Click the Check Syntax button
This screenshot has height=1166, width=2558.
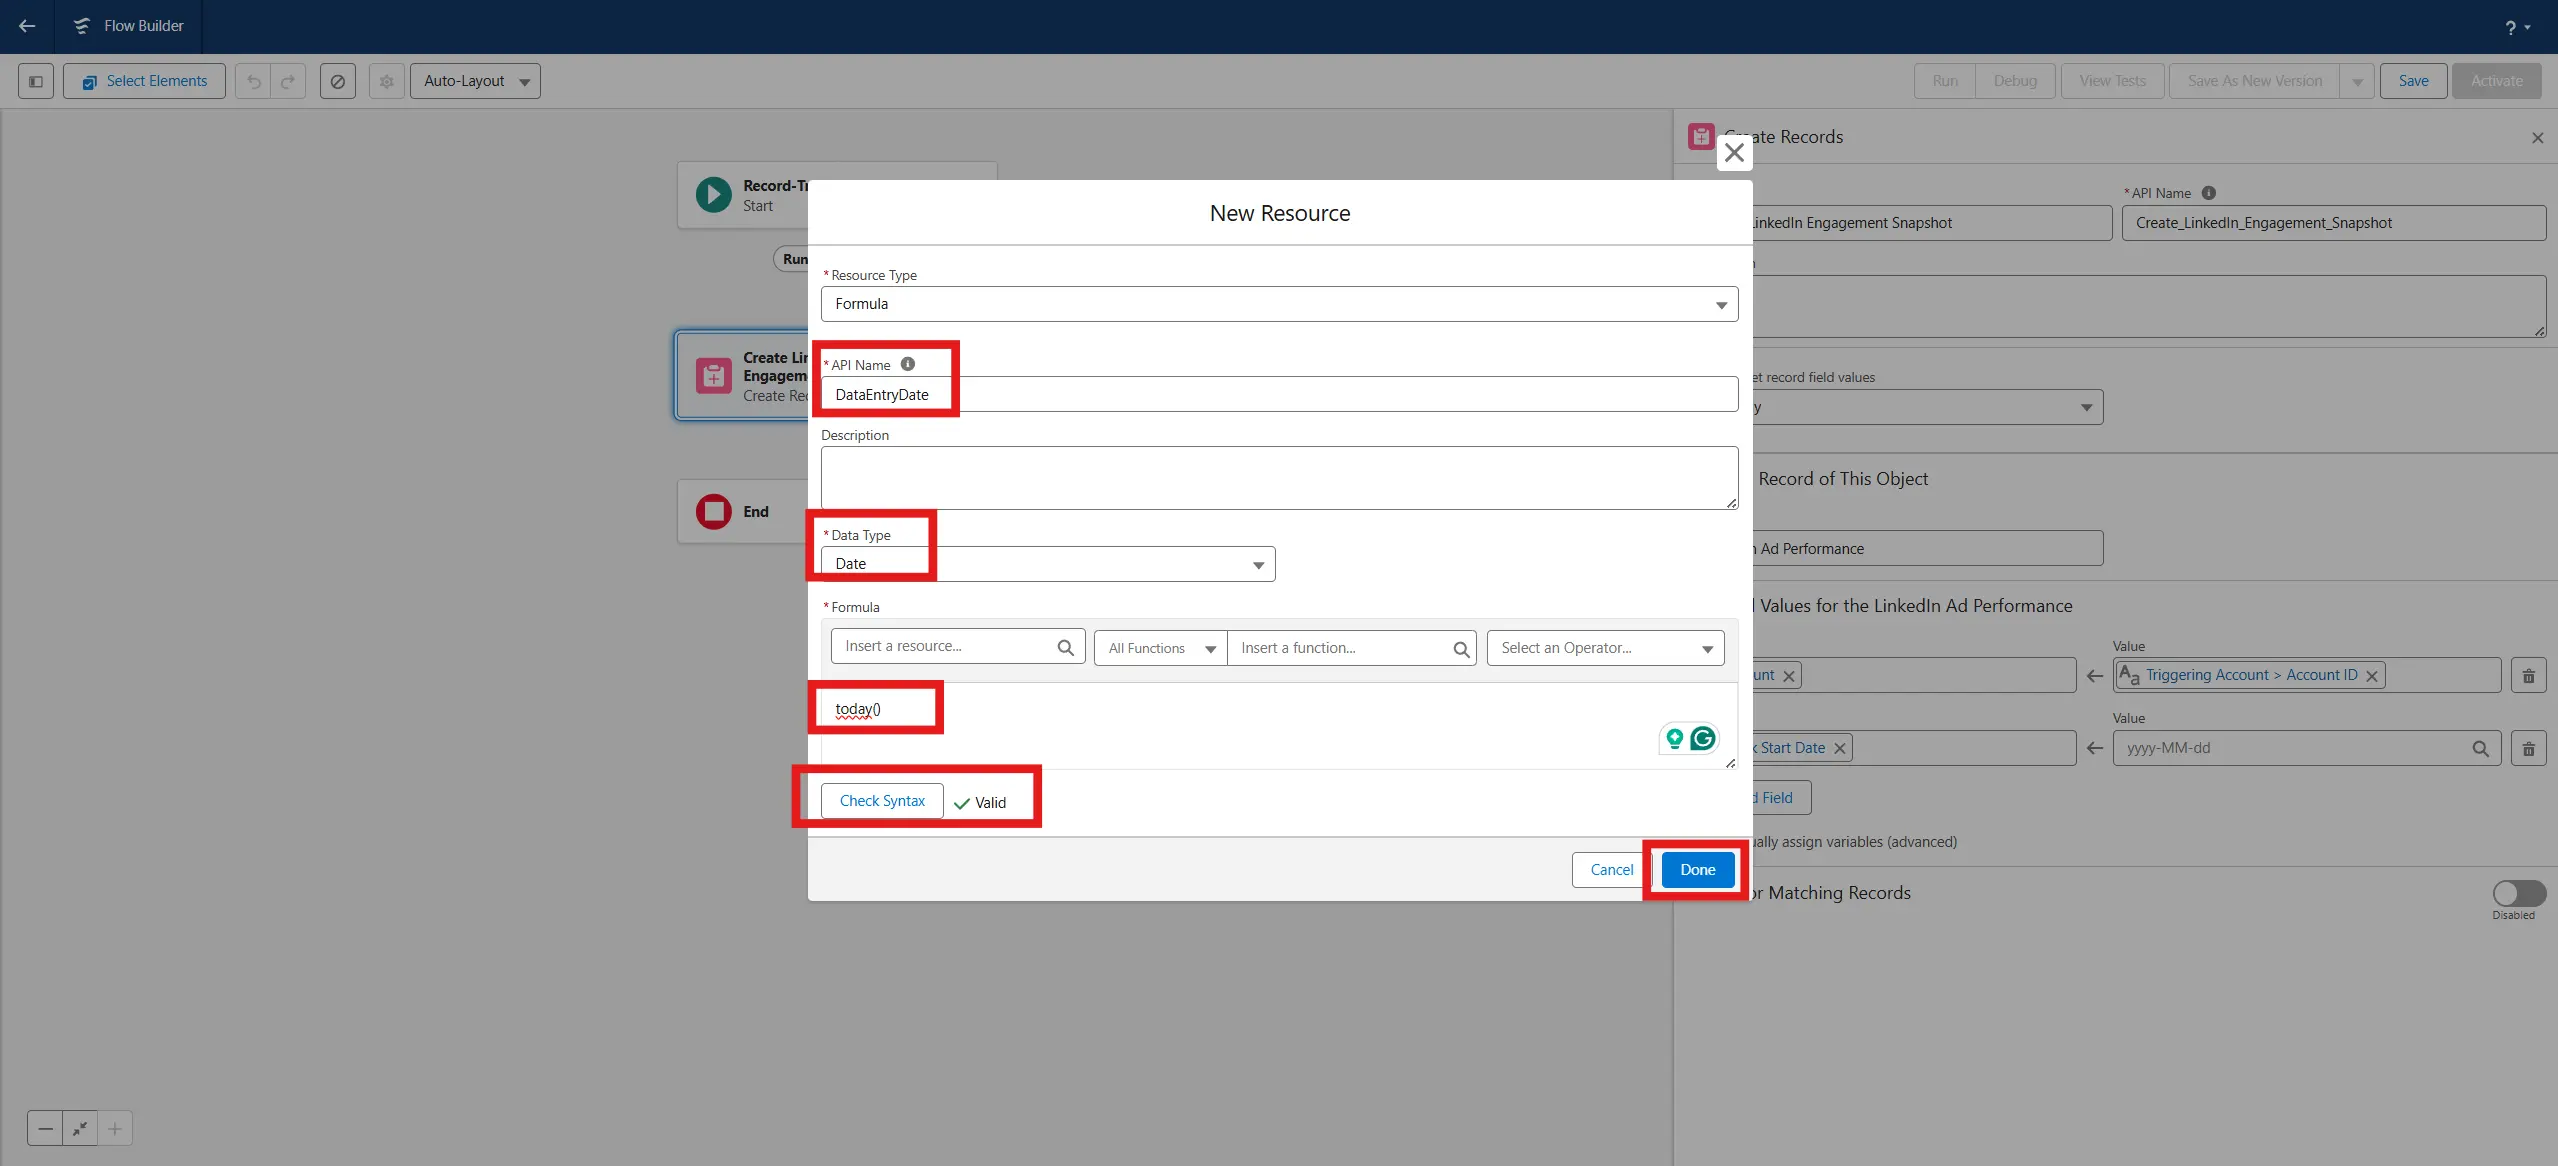881,801
